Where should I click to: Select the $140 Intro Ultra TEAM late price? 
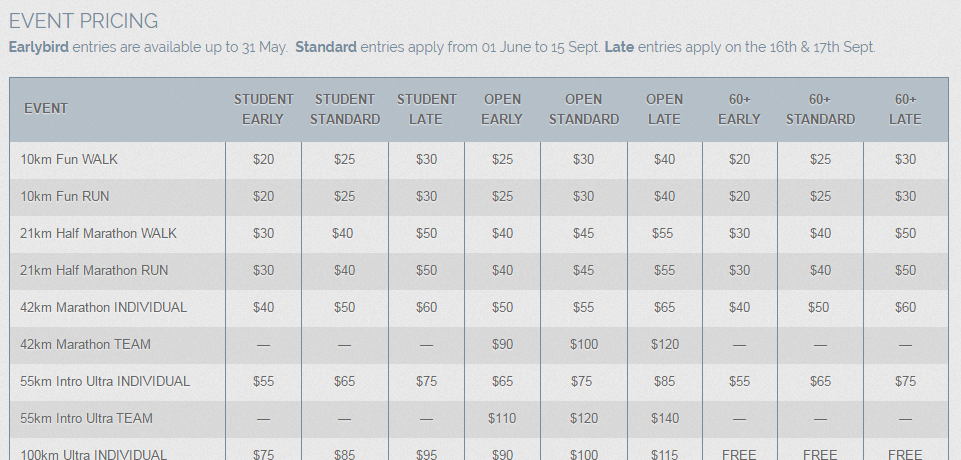pos(664,418)
